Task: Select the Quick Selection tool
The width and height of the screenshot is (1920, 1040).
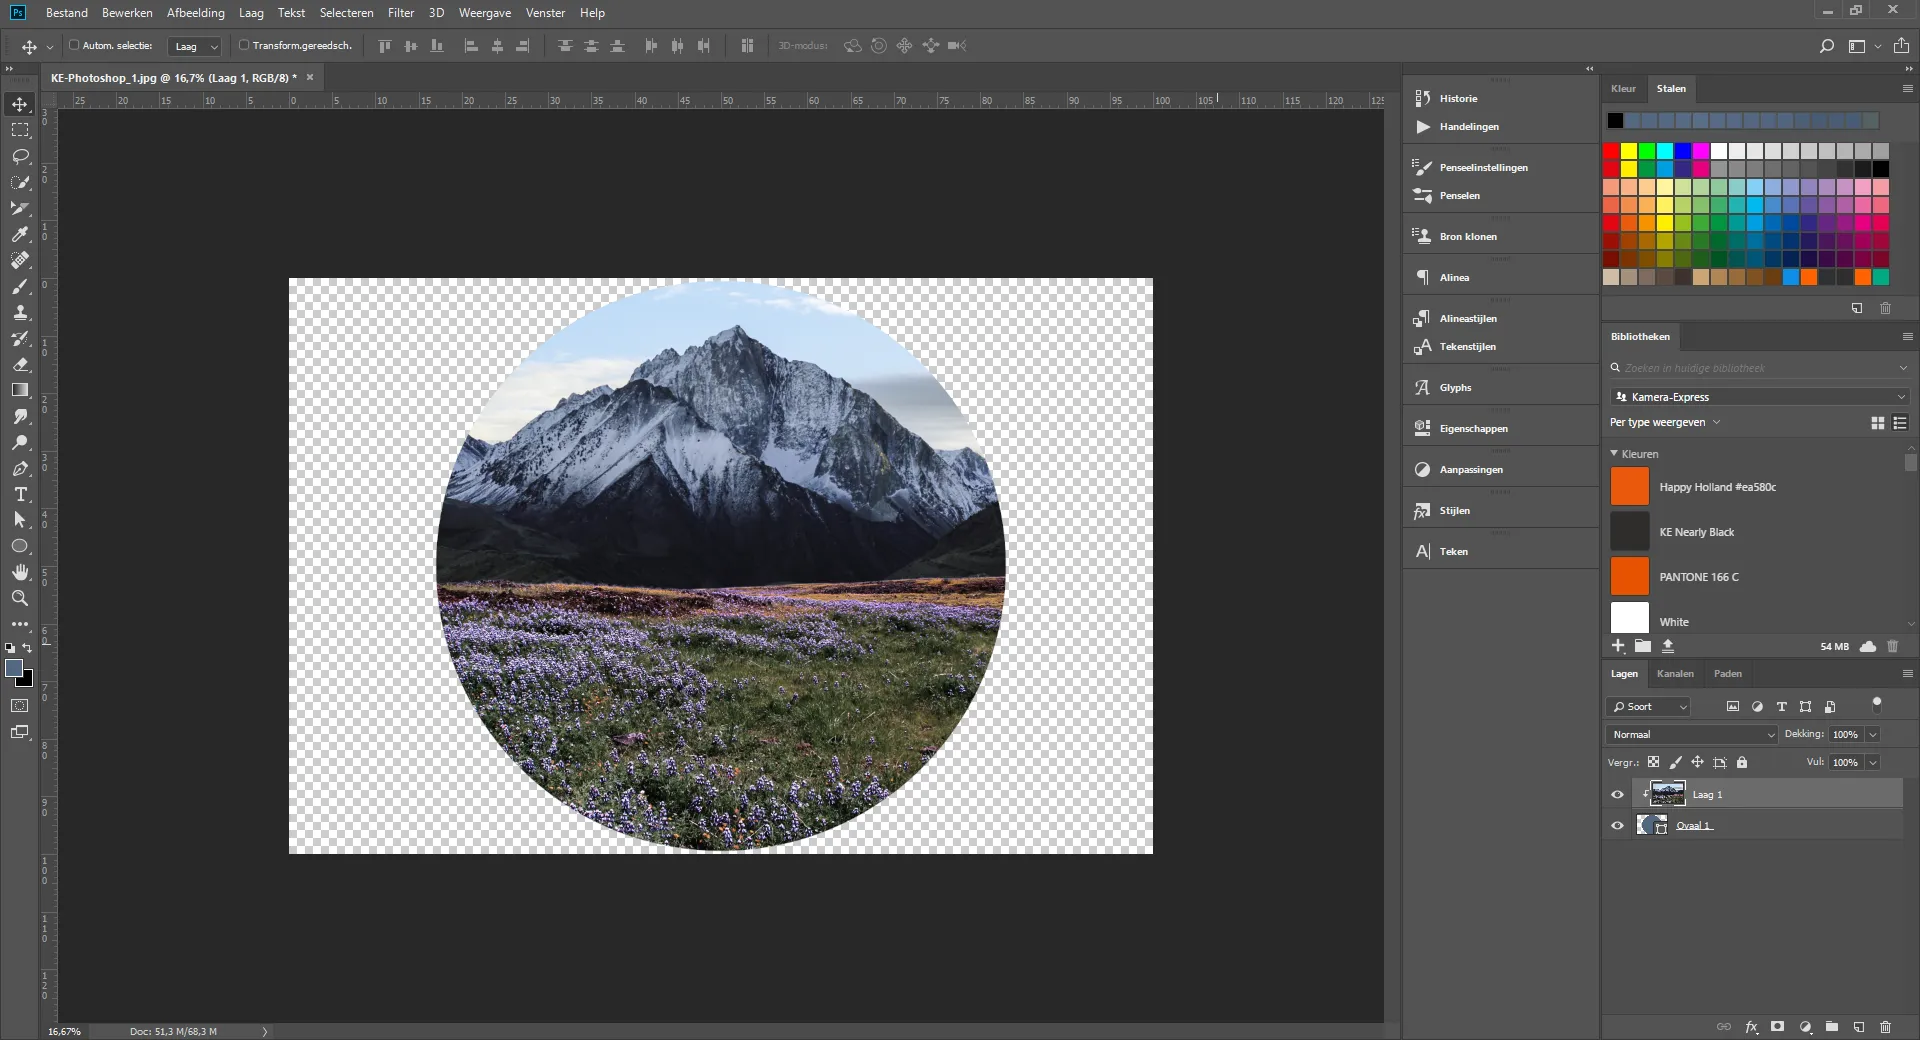Action: point(20,183)
